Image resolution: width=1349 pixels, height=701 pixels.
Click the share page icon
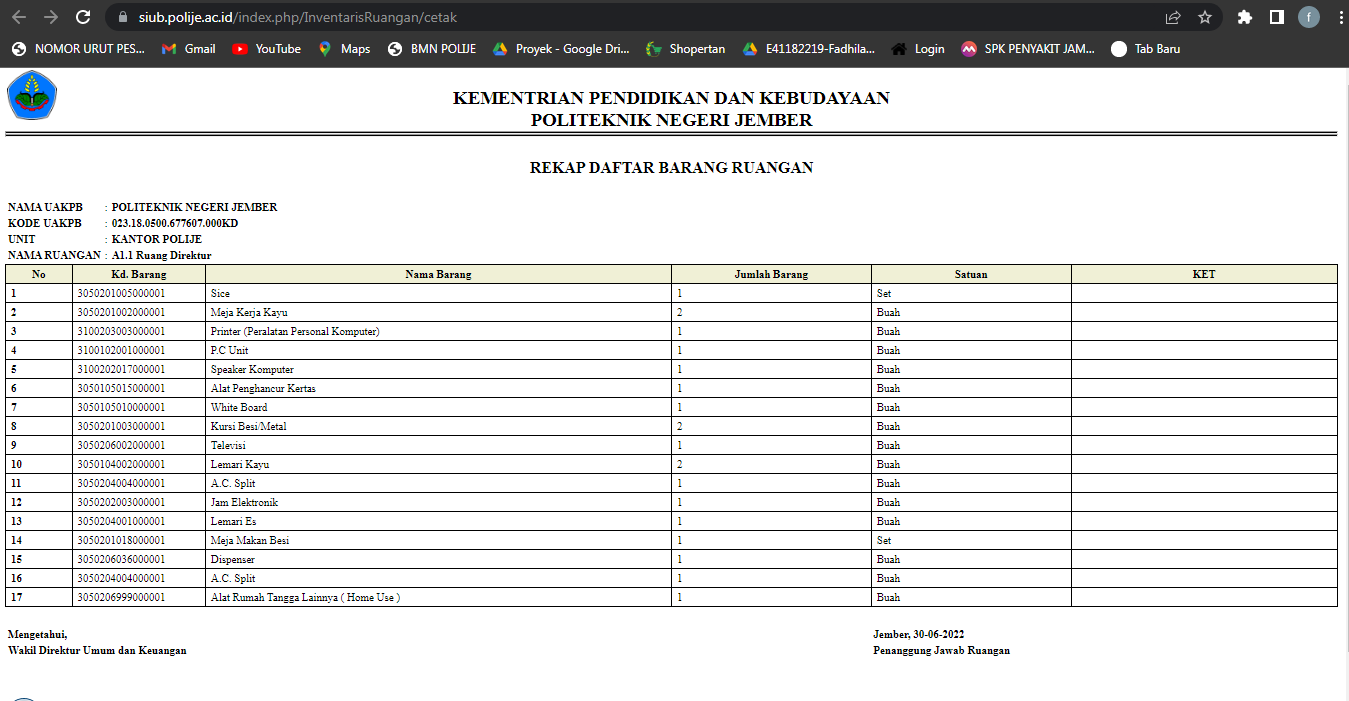(1173, 17)
